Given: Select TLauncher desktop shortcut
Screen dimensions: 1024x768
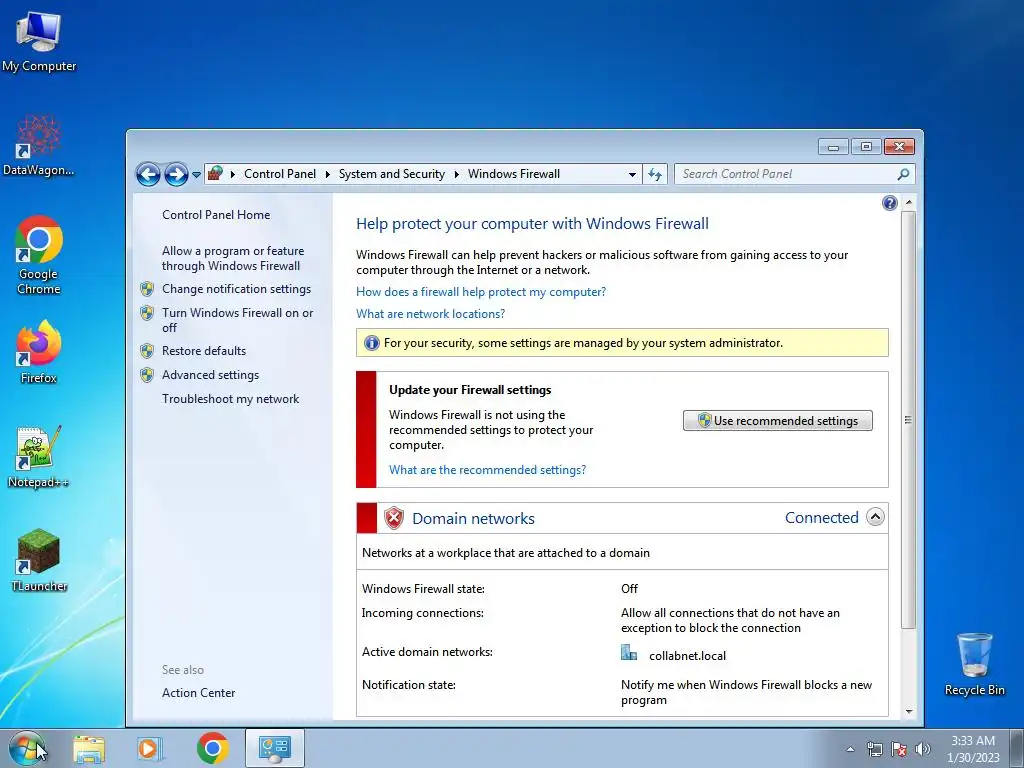Looking at the screenshot, I should pos(39,560).
